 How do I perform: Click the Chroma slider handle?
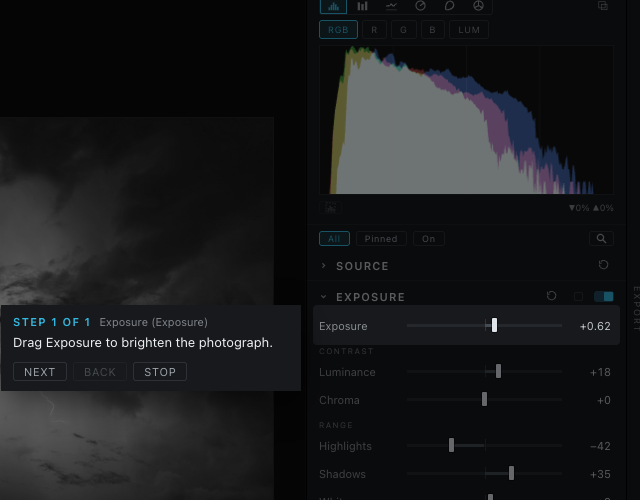[x=484, y=399]
